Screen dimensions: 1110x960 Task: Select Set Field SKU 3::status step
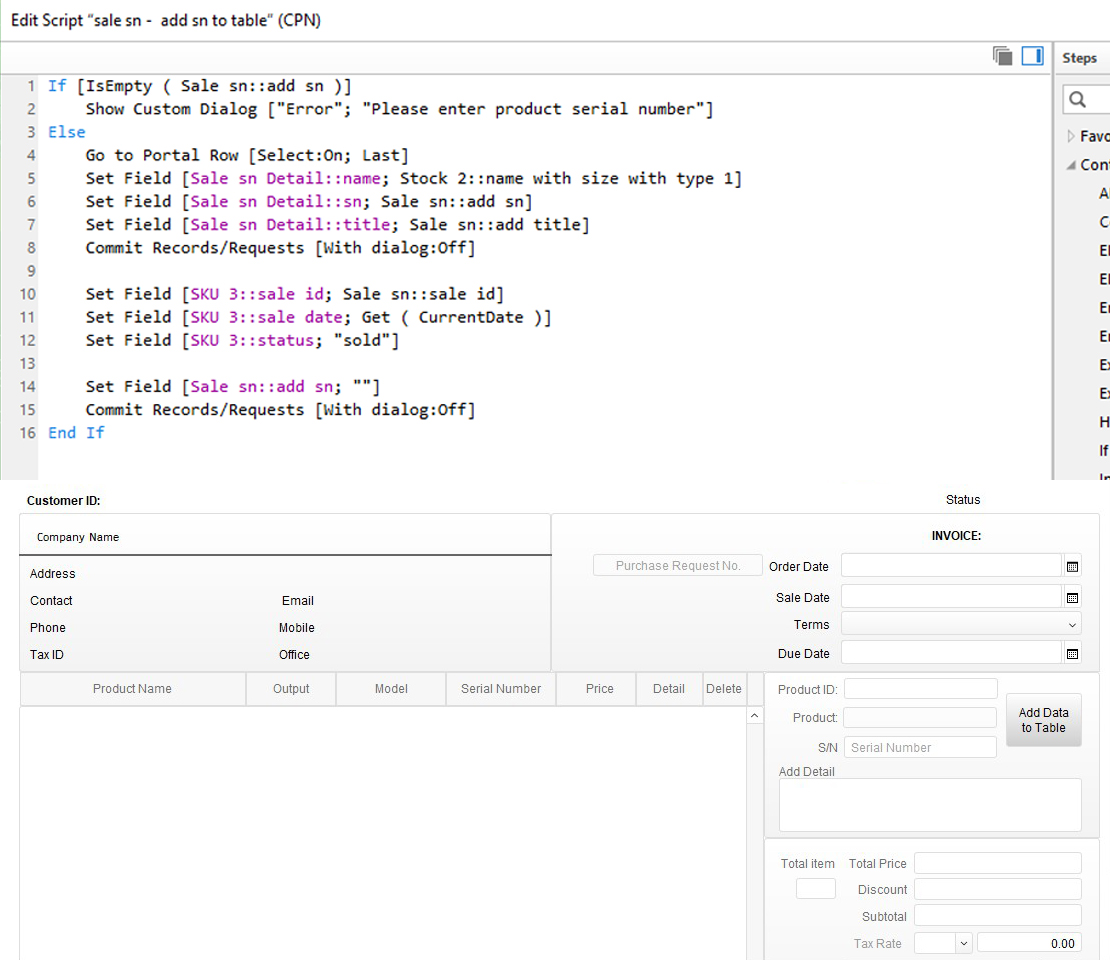point(242,341)
